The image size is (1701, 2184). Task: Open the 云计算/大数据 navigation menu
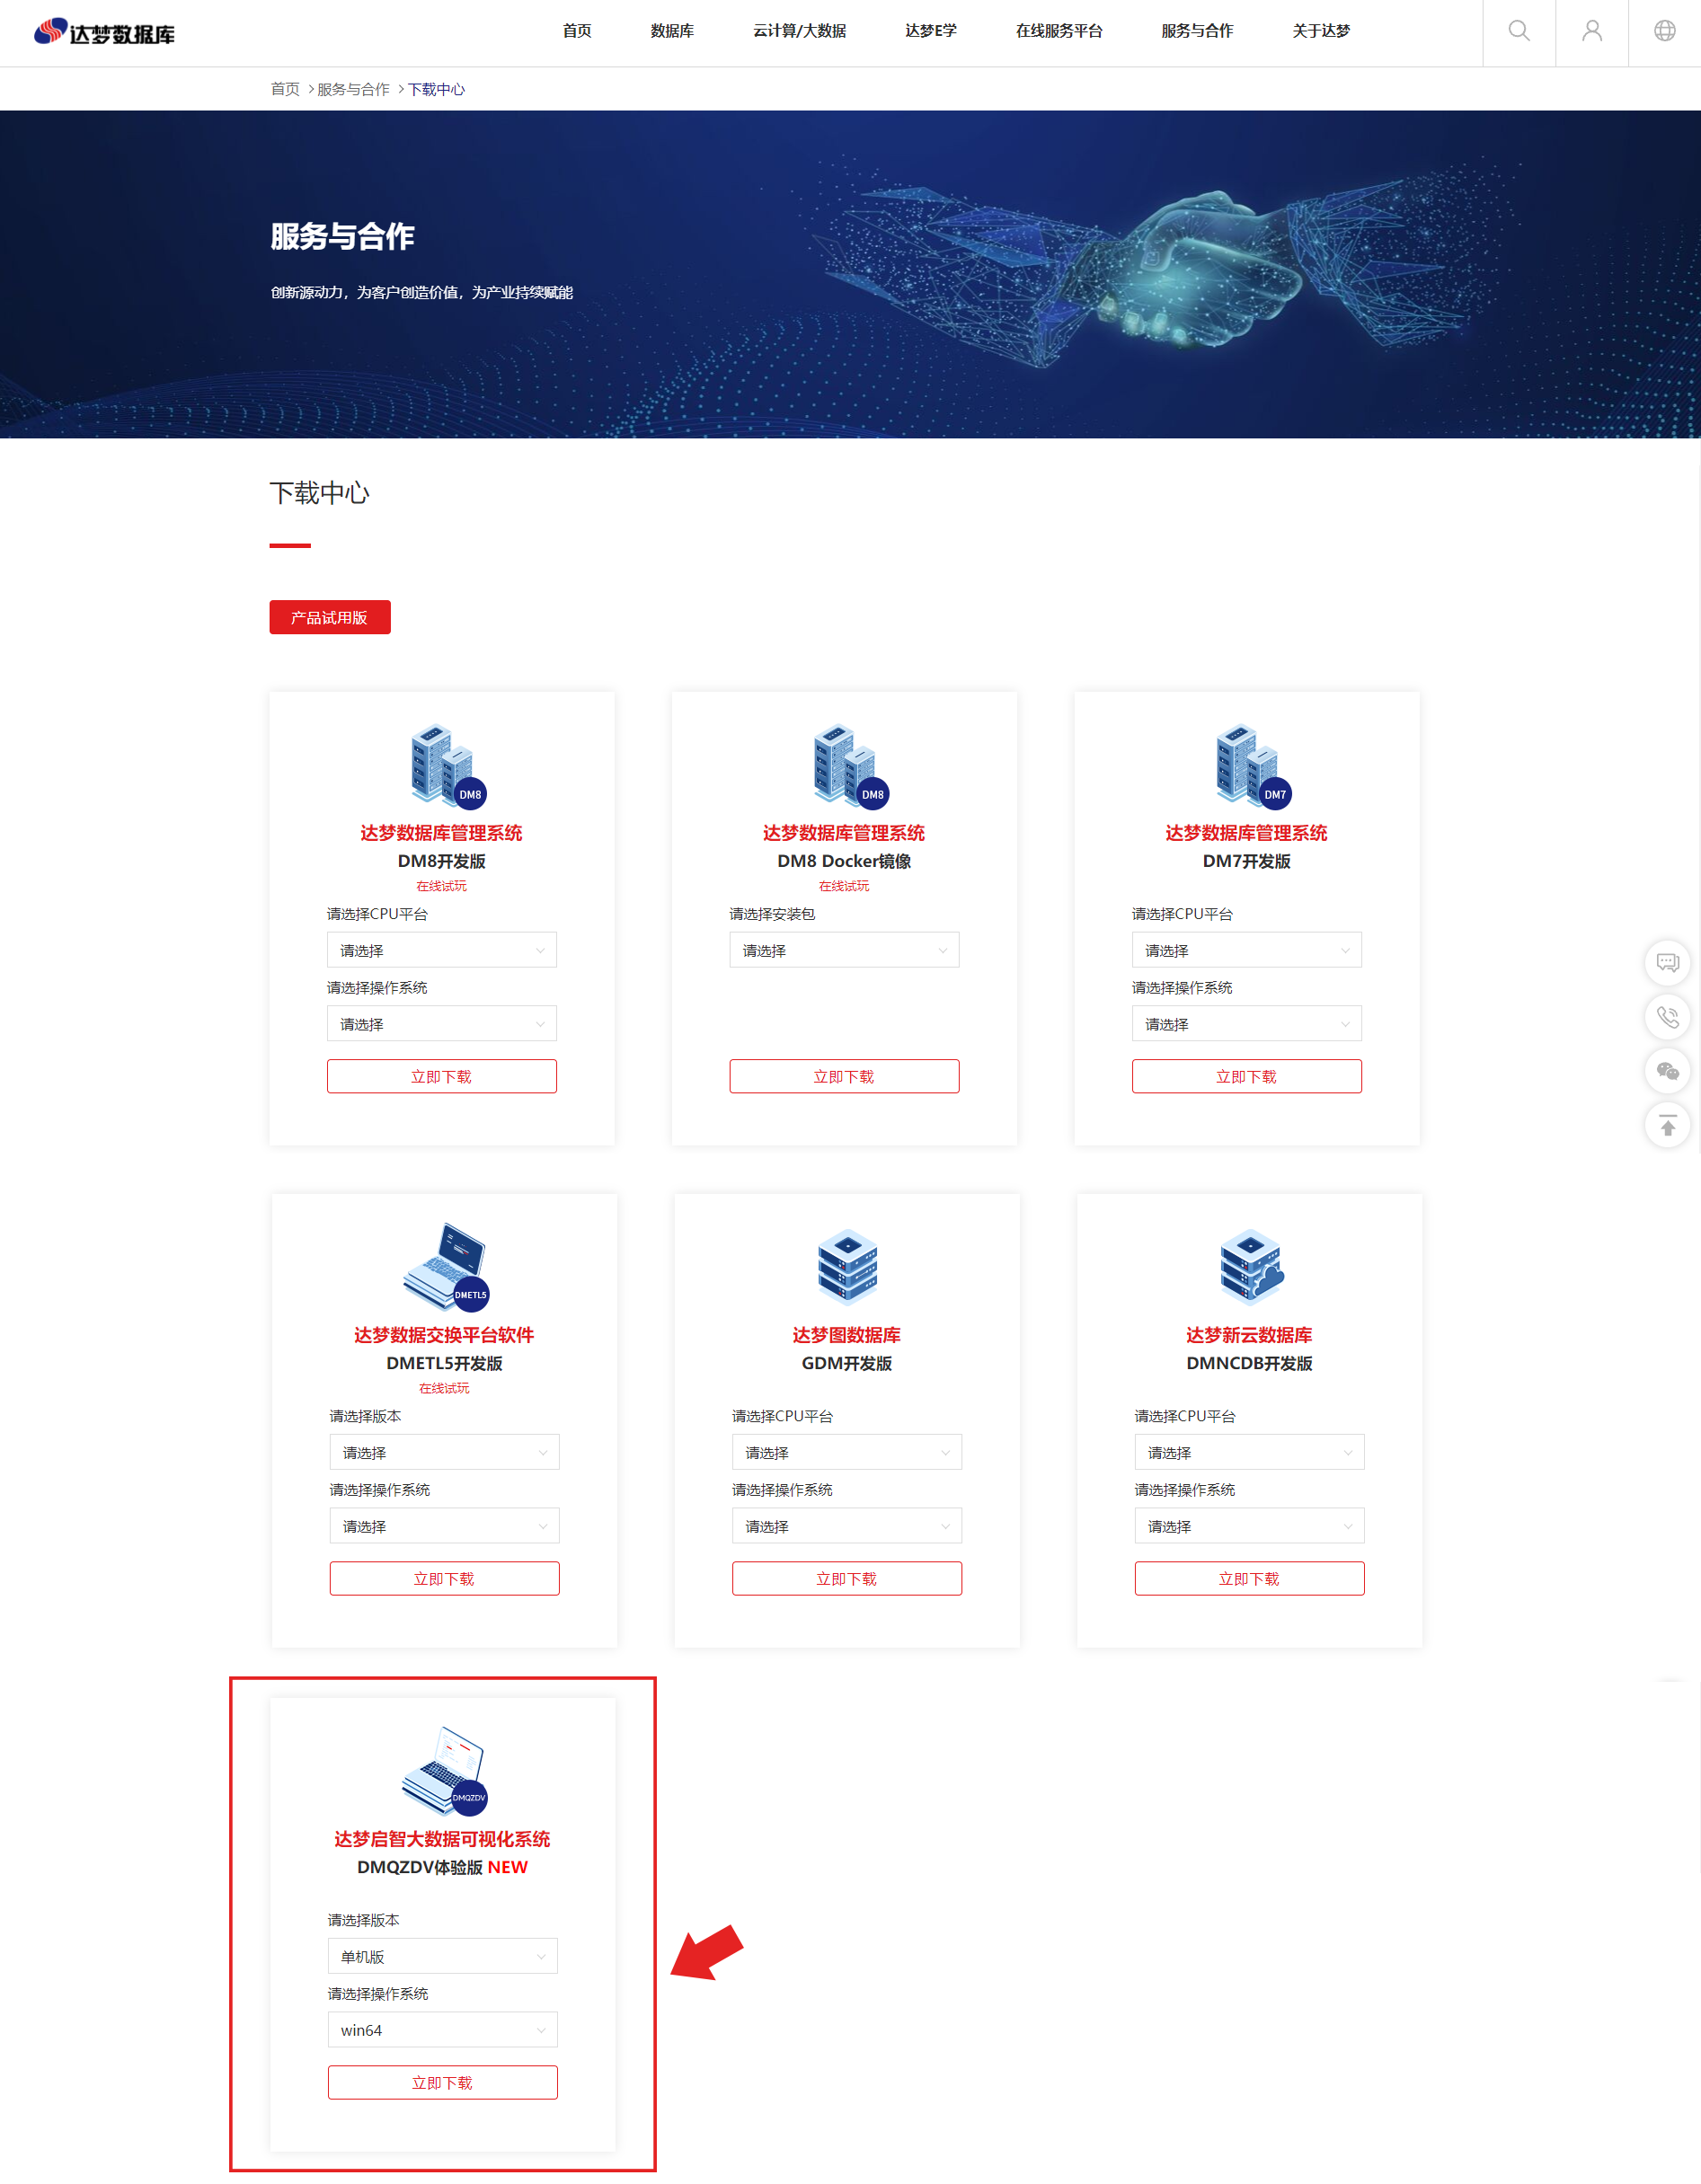799,31
